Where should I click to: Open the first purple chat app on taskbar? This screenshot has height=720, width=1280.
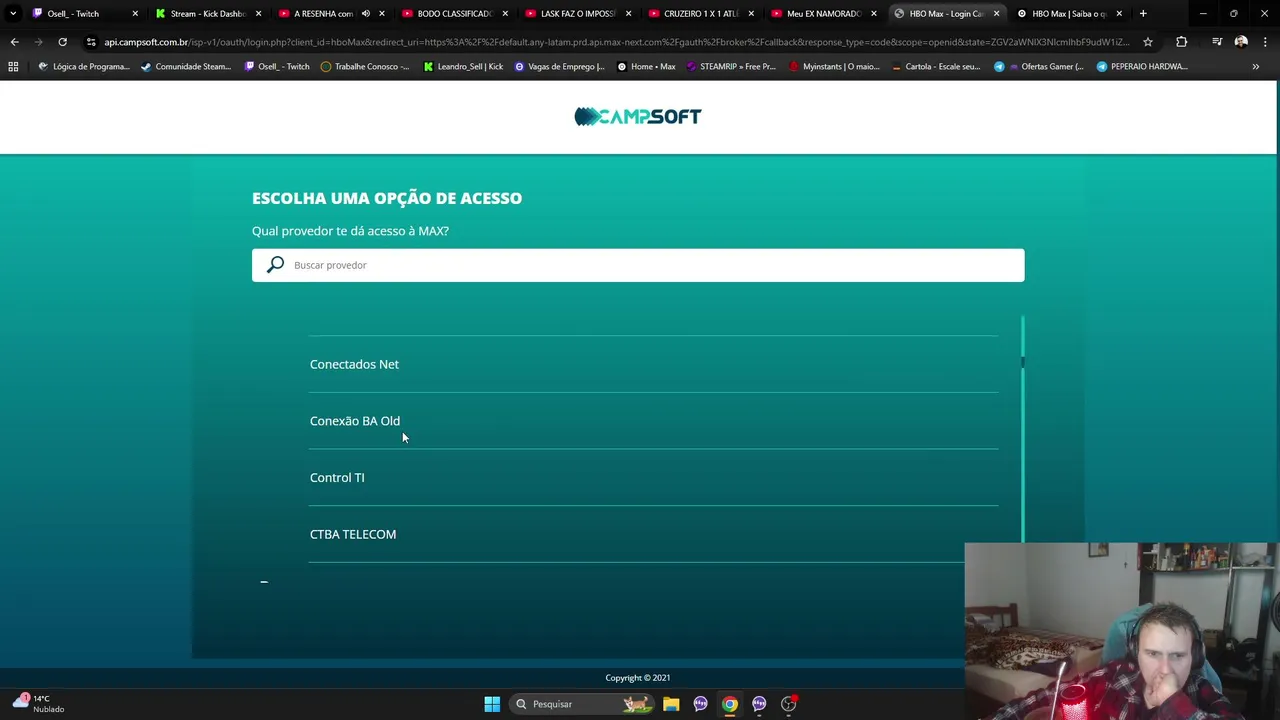pos(700,704)
